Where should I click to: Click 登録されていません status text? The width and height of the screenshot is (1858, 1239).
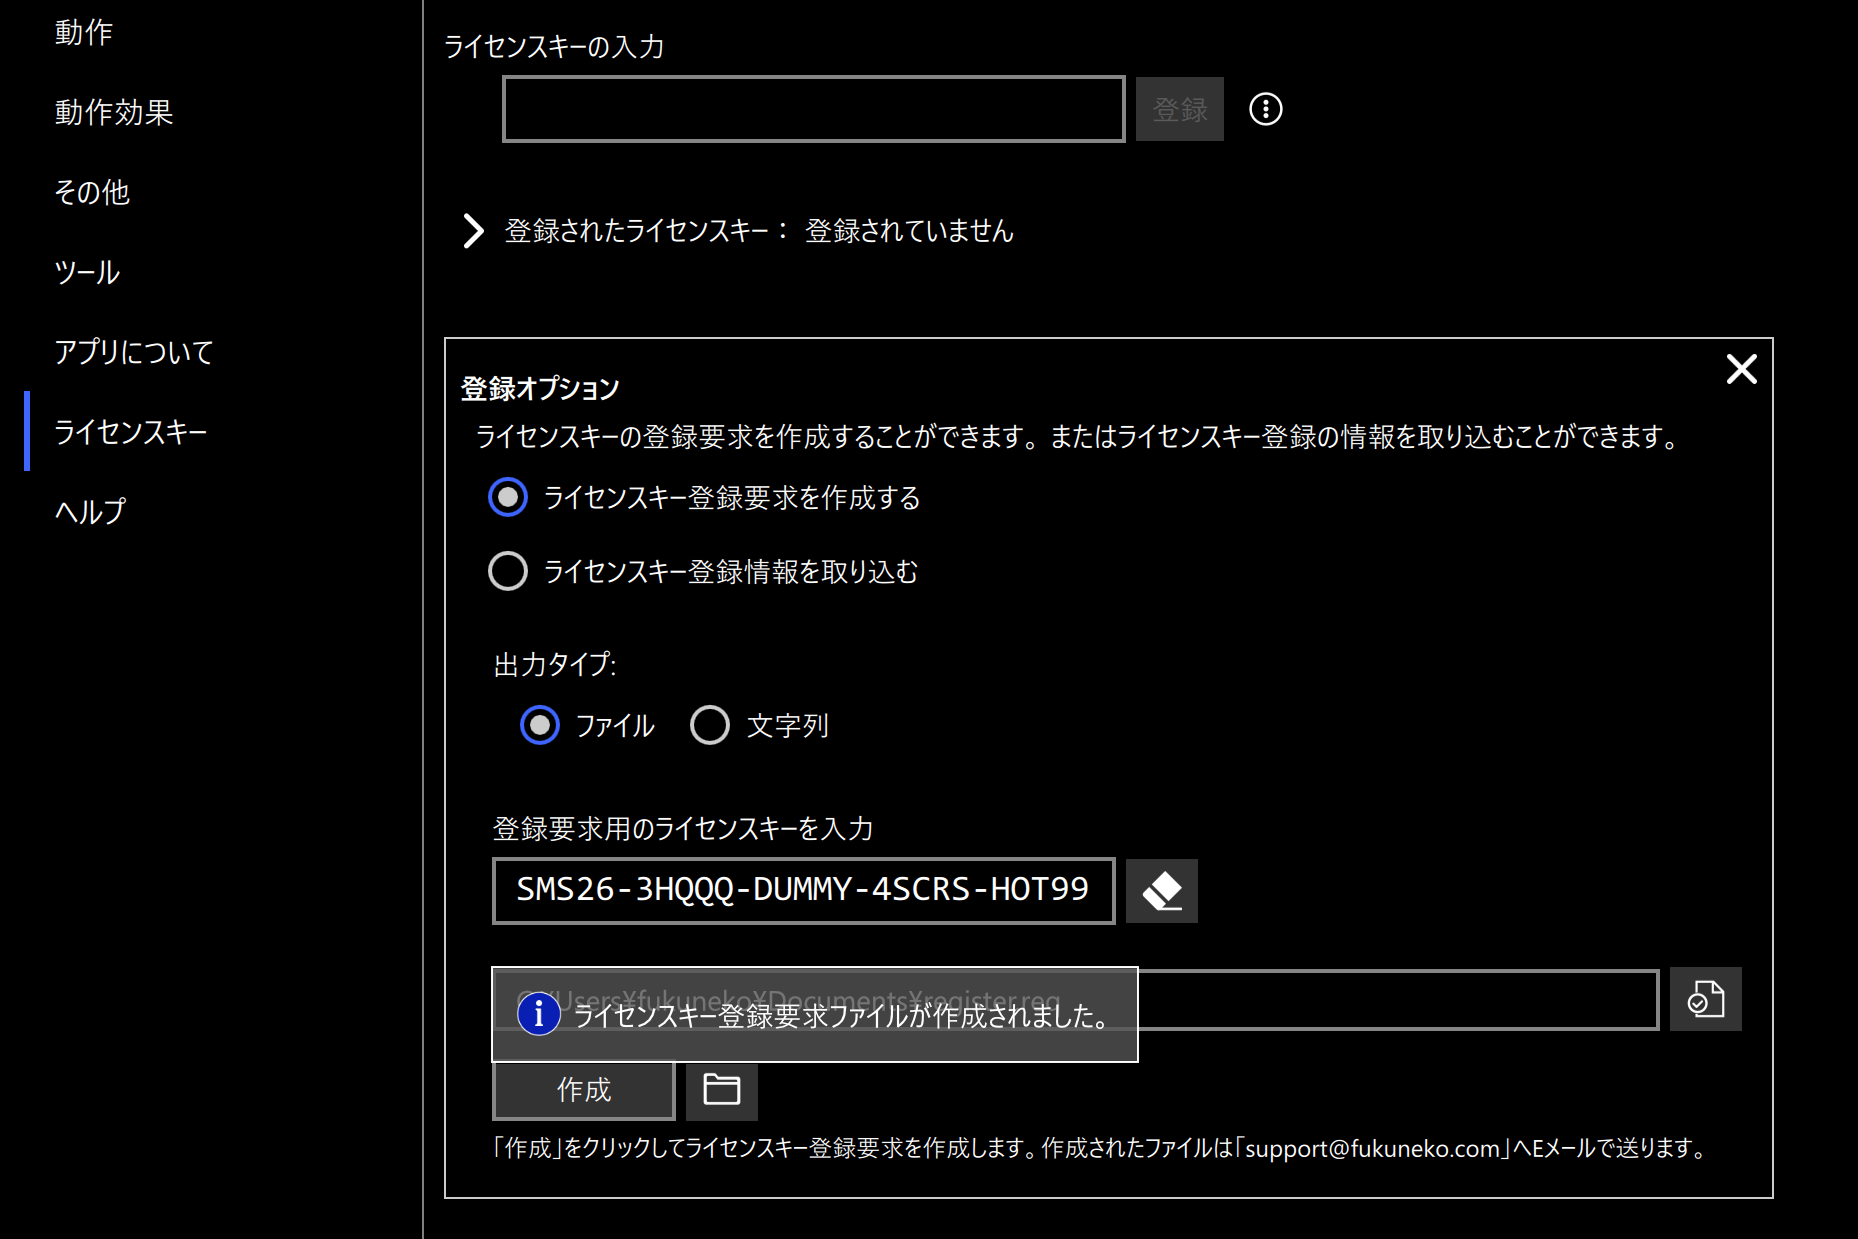click(x=909, y=231)
